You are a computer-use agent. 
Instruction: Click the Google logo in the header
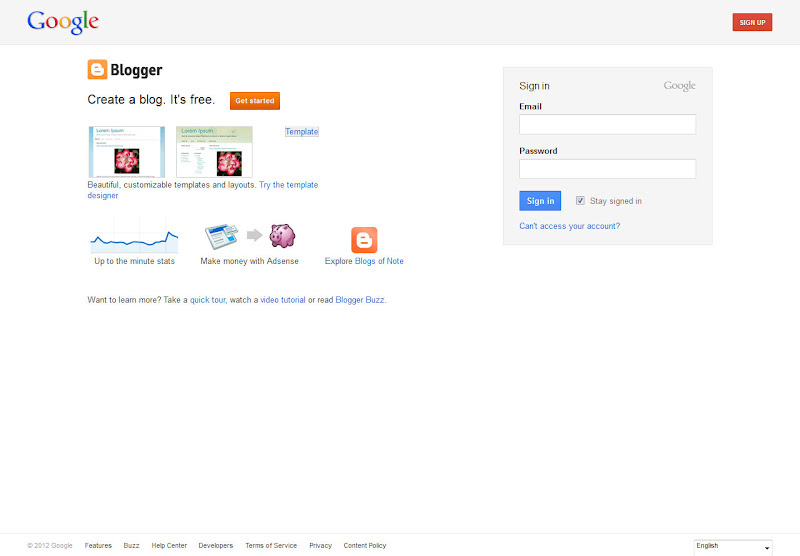pos(63,22)
